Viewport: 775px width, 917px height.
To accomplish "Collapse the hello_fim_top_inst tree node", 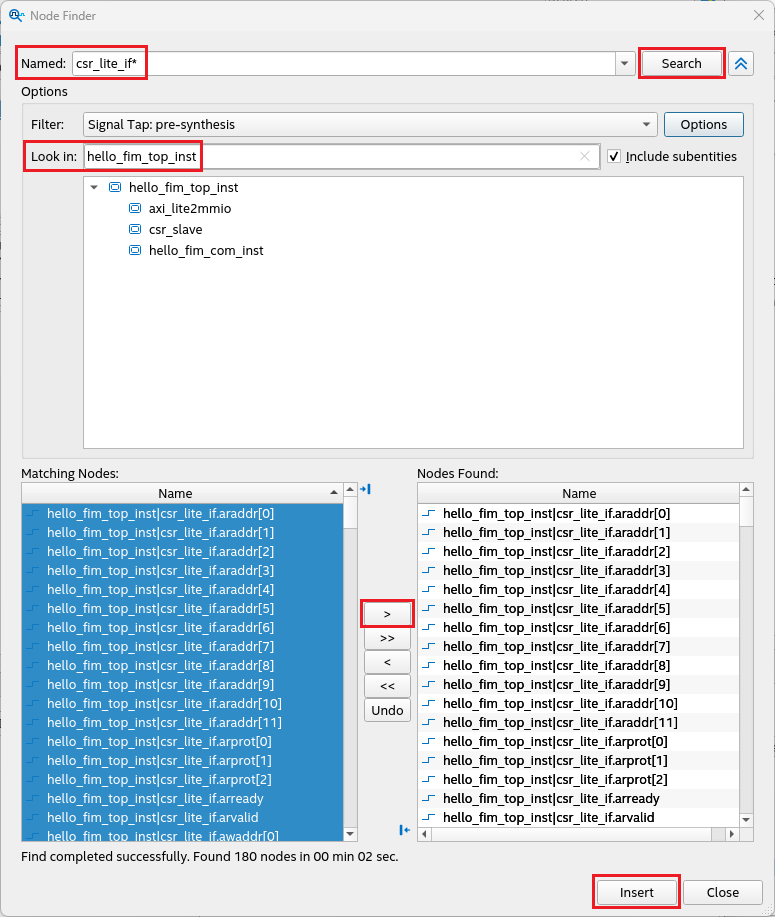I will tap(94, 188).
